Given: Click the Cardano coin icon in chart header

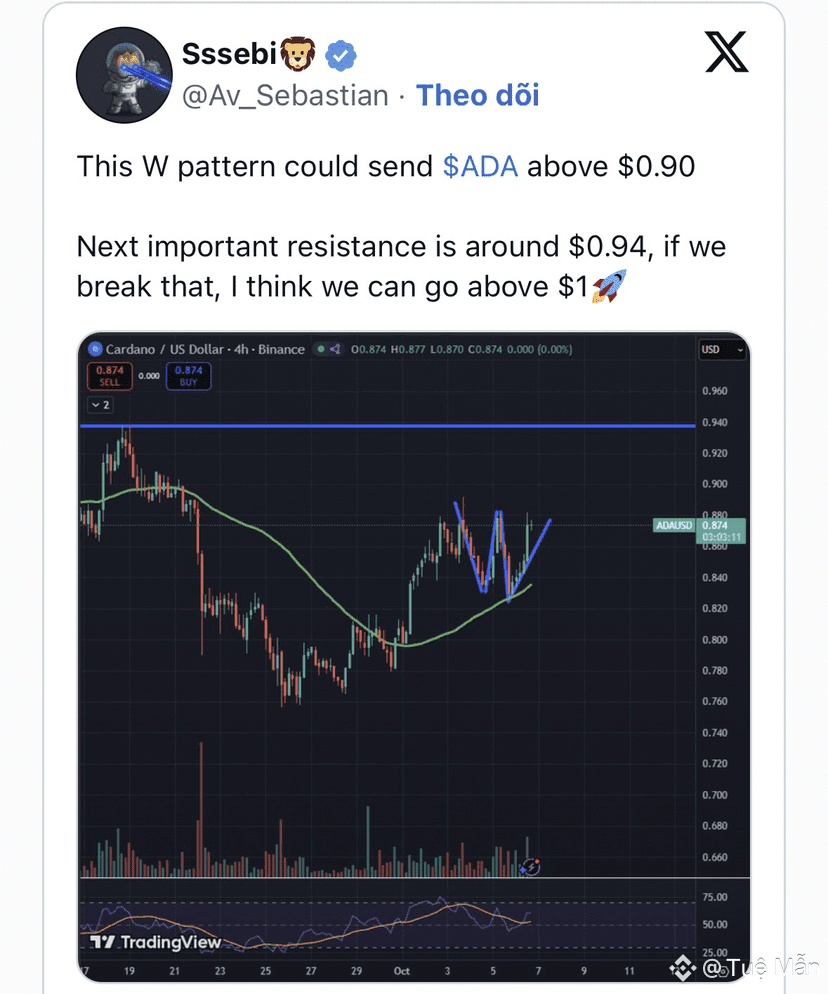Looking at the screenshot, I should click(x=95, y=349).
